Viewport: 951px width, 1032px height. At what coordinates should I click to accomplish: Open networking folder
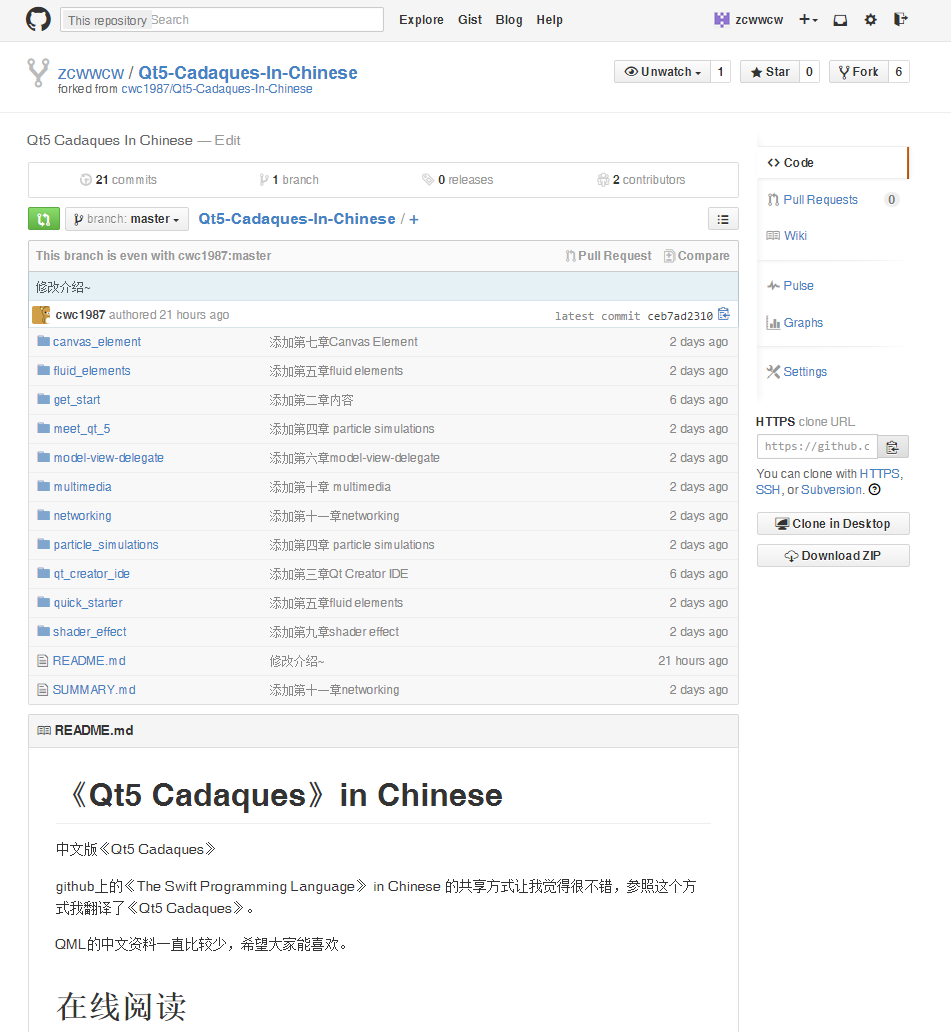pos(82,515)
